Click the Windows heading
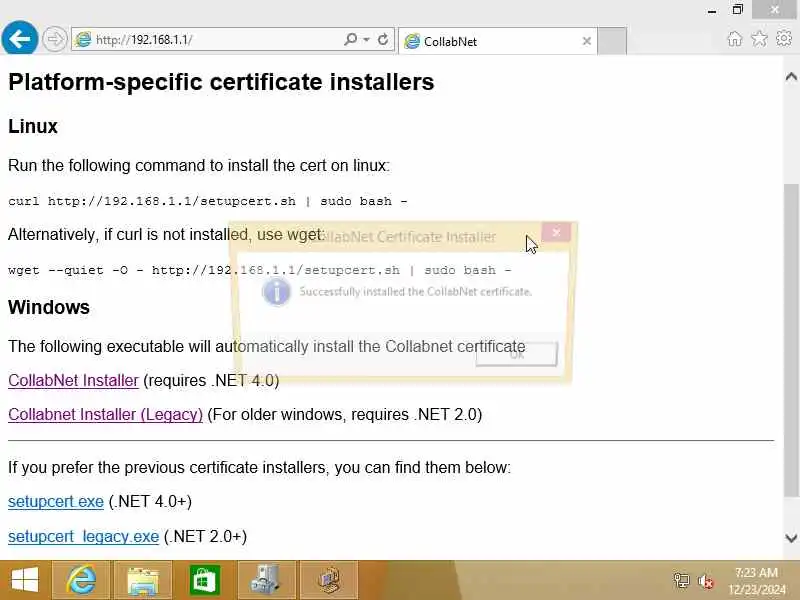This screenshot has height=600, width=800. click(49, 307)
